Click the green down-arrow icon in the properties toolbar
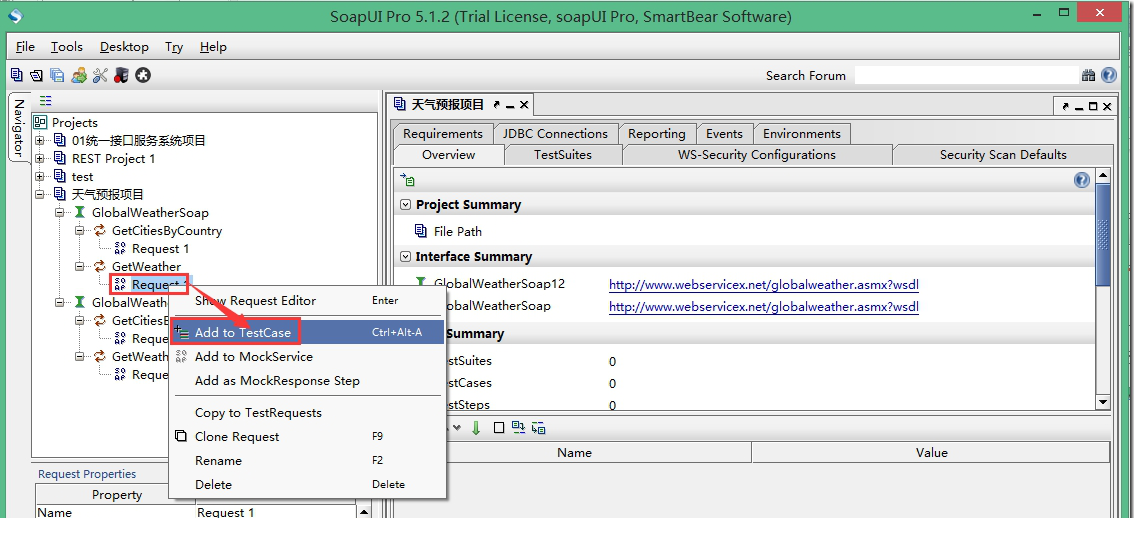 (x=476, y=428)
